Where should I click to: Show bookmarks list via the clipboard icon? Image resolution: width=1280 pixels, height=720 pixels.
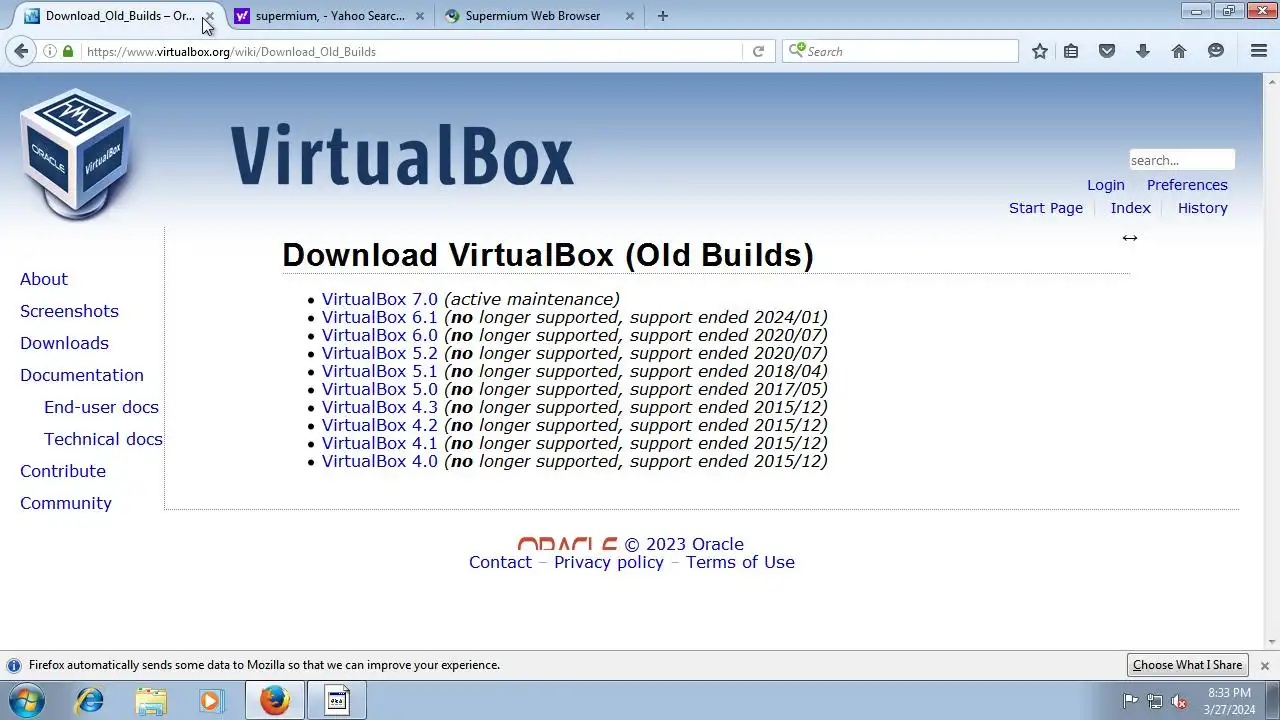click(1071, 51)
